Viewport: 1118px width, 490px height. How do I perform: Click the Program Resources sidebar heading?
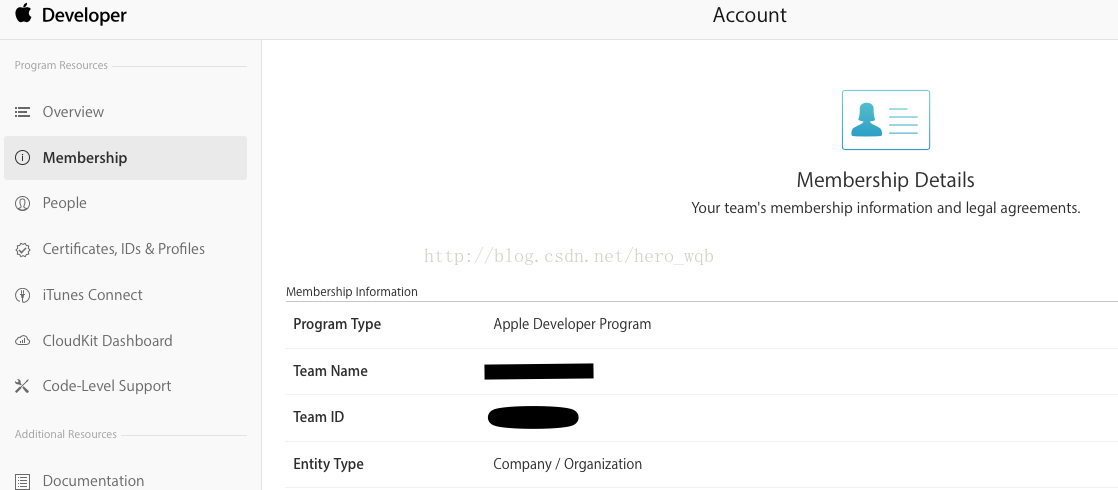point(61,66)
